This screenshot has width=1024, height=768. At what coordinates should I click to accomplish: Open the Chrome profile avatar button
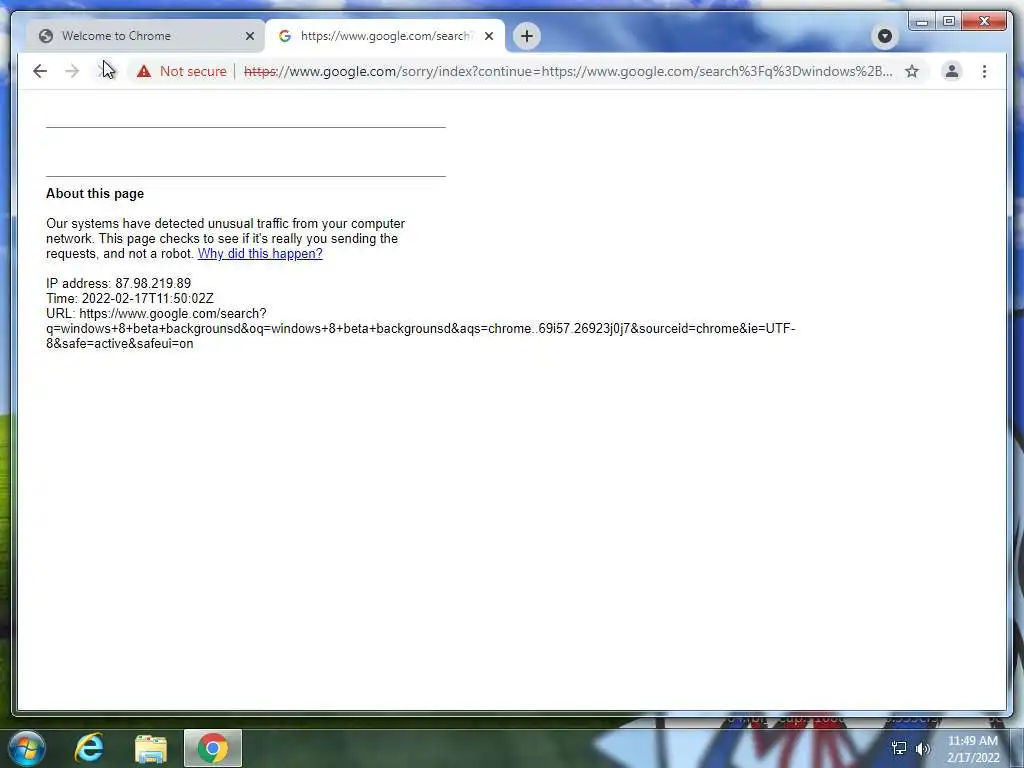tap(952, 71)
